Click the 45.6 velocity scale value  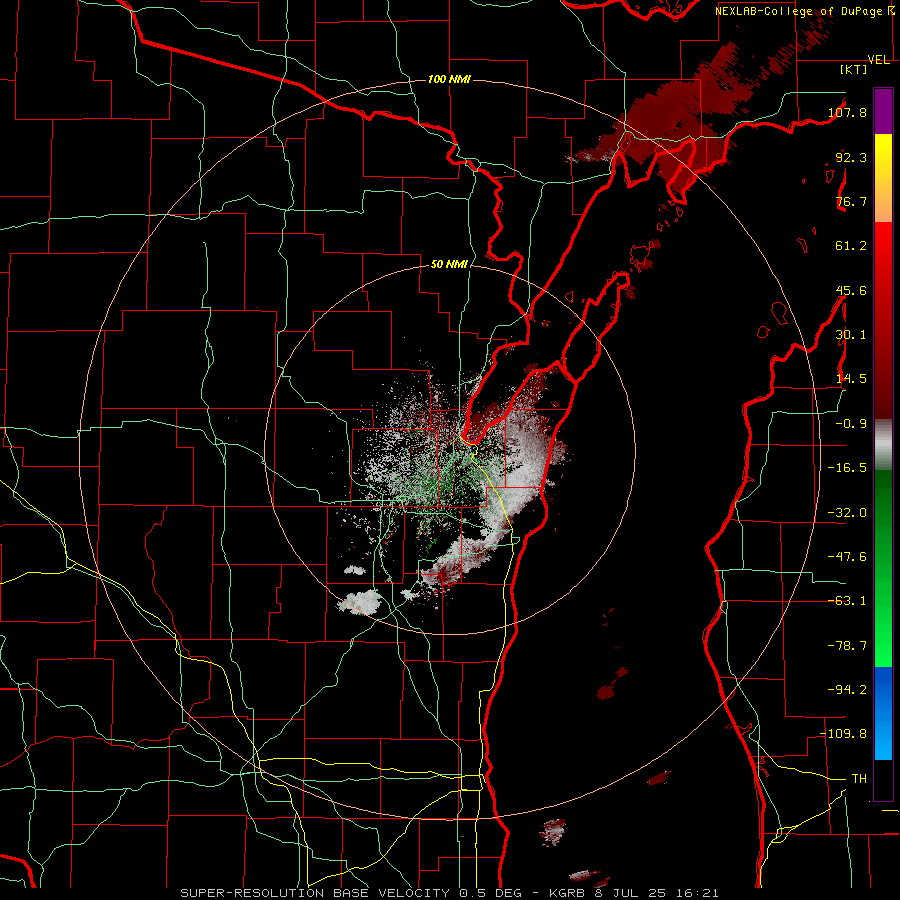click(851, 290)
